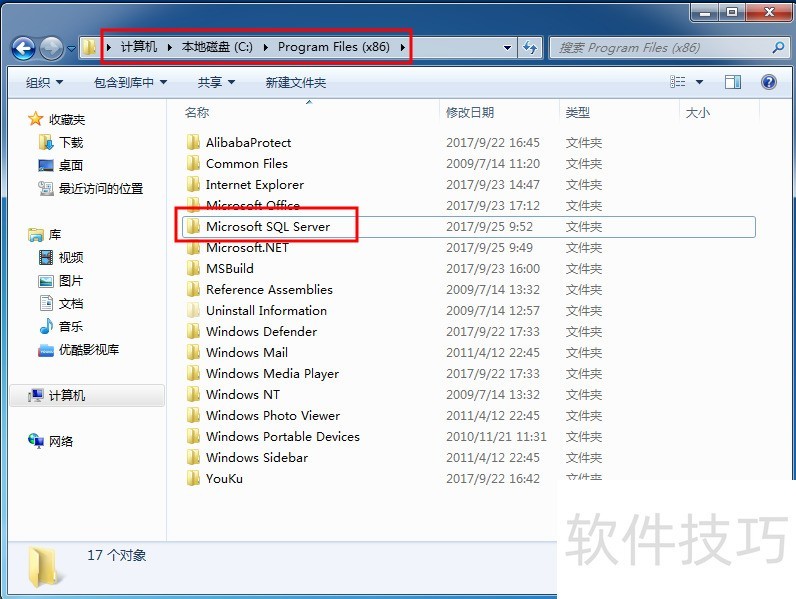Screen dimensions: 796x599
Task: Open the 共享 menu
Action: pos(216,82)
